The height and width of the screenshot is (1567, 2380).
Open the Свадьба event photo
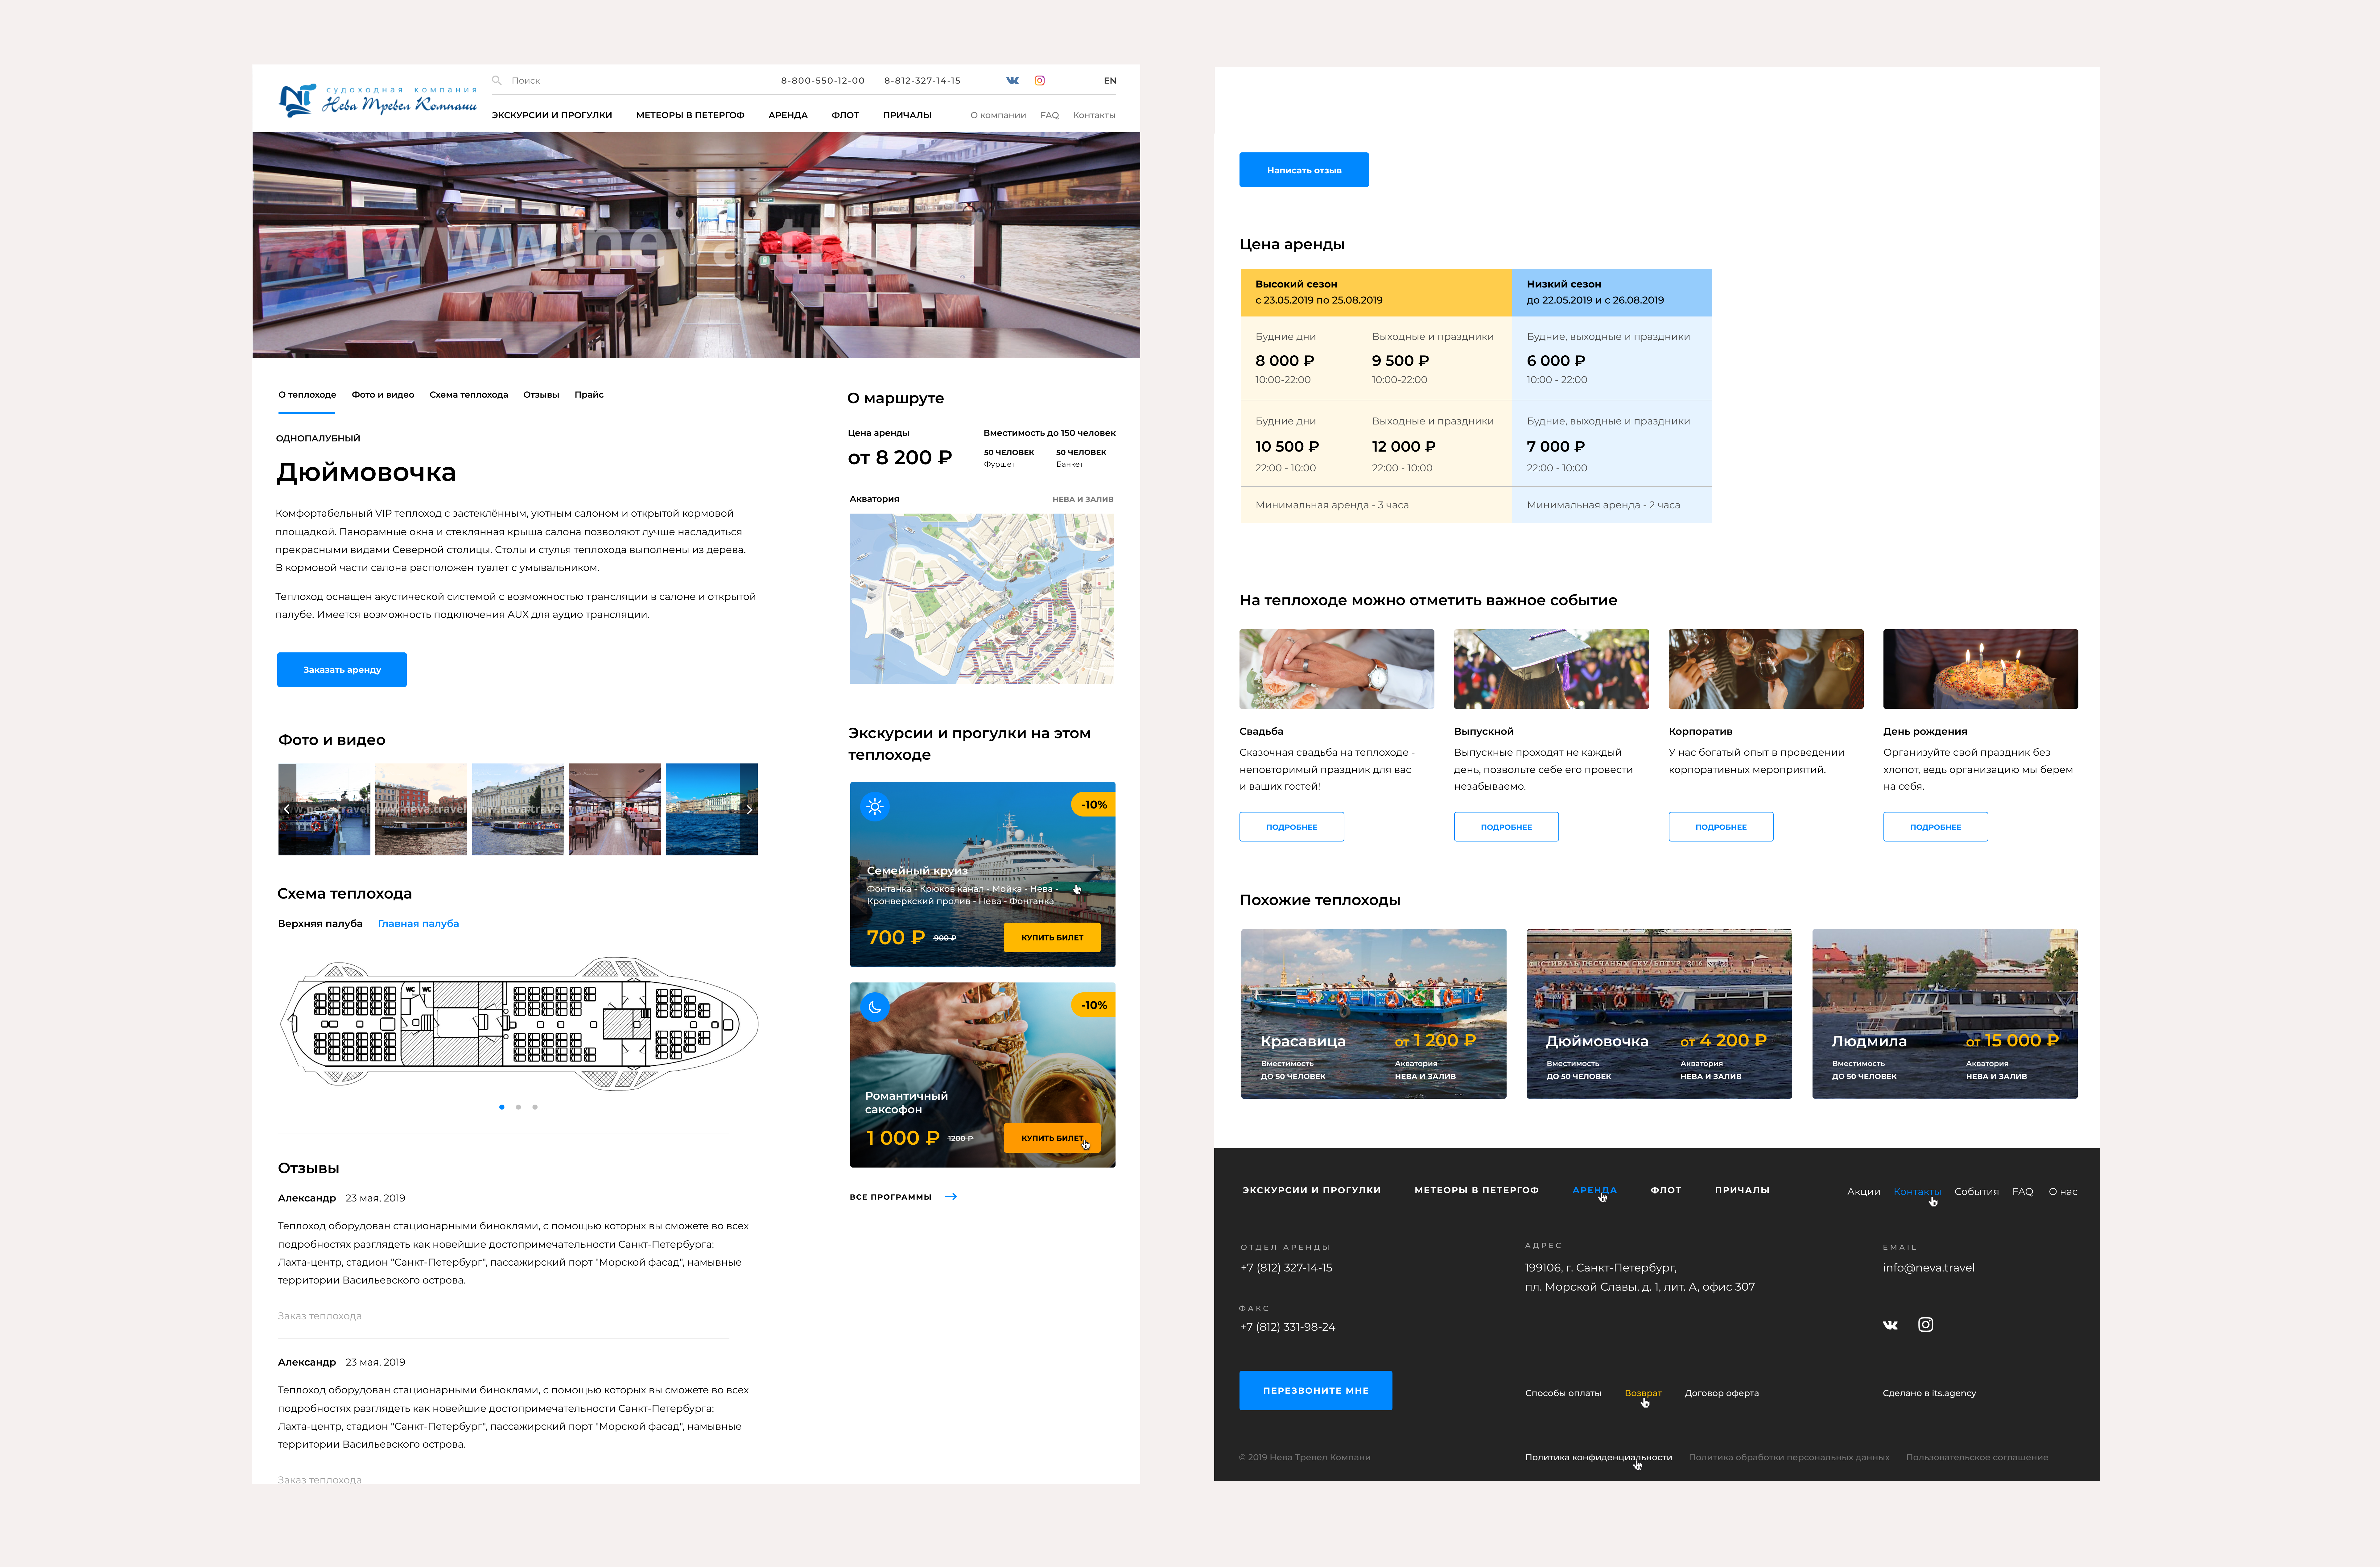tap(1337, 669)
